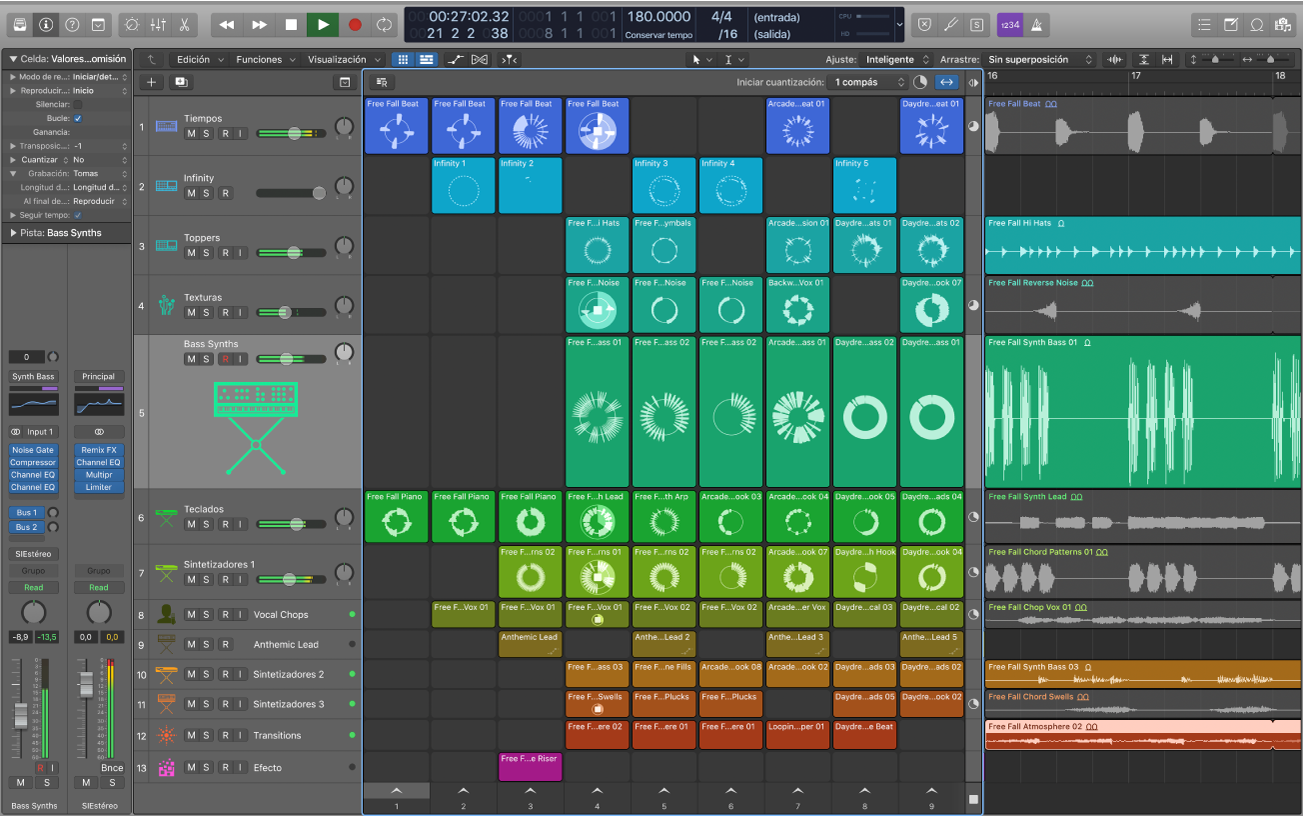Mute the Infinity track
The width and height of the screenshot is (1303, 817).
[x=191, y=193]
